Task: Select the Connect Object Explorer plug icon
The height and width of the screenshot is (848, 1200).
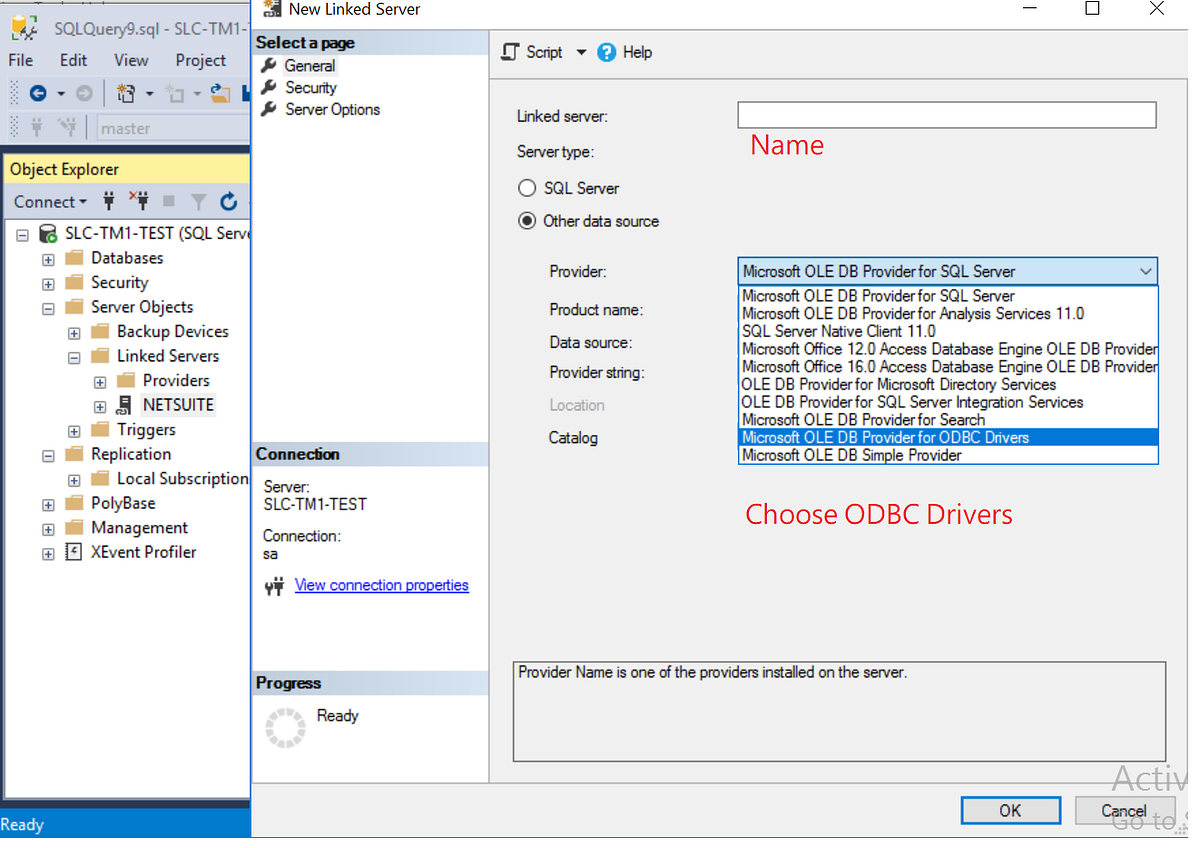Action: (x=108, y=201)
